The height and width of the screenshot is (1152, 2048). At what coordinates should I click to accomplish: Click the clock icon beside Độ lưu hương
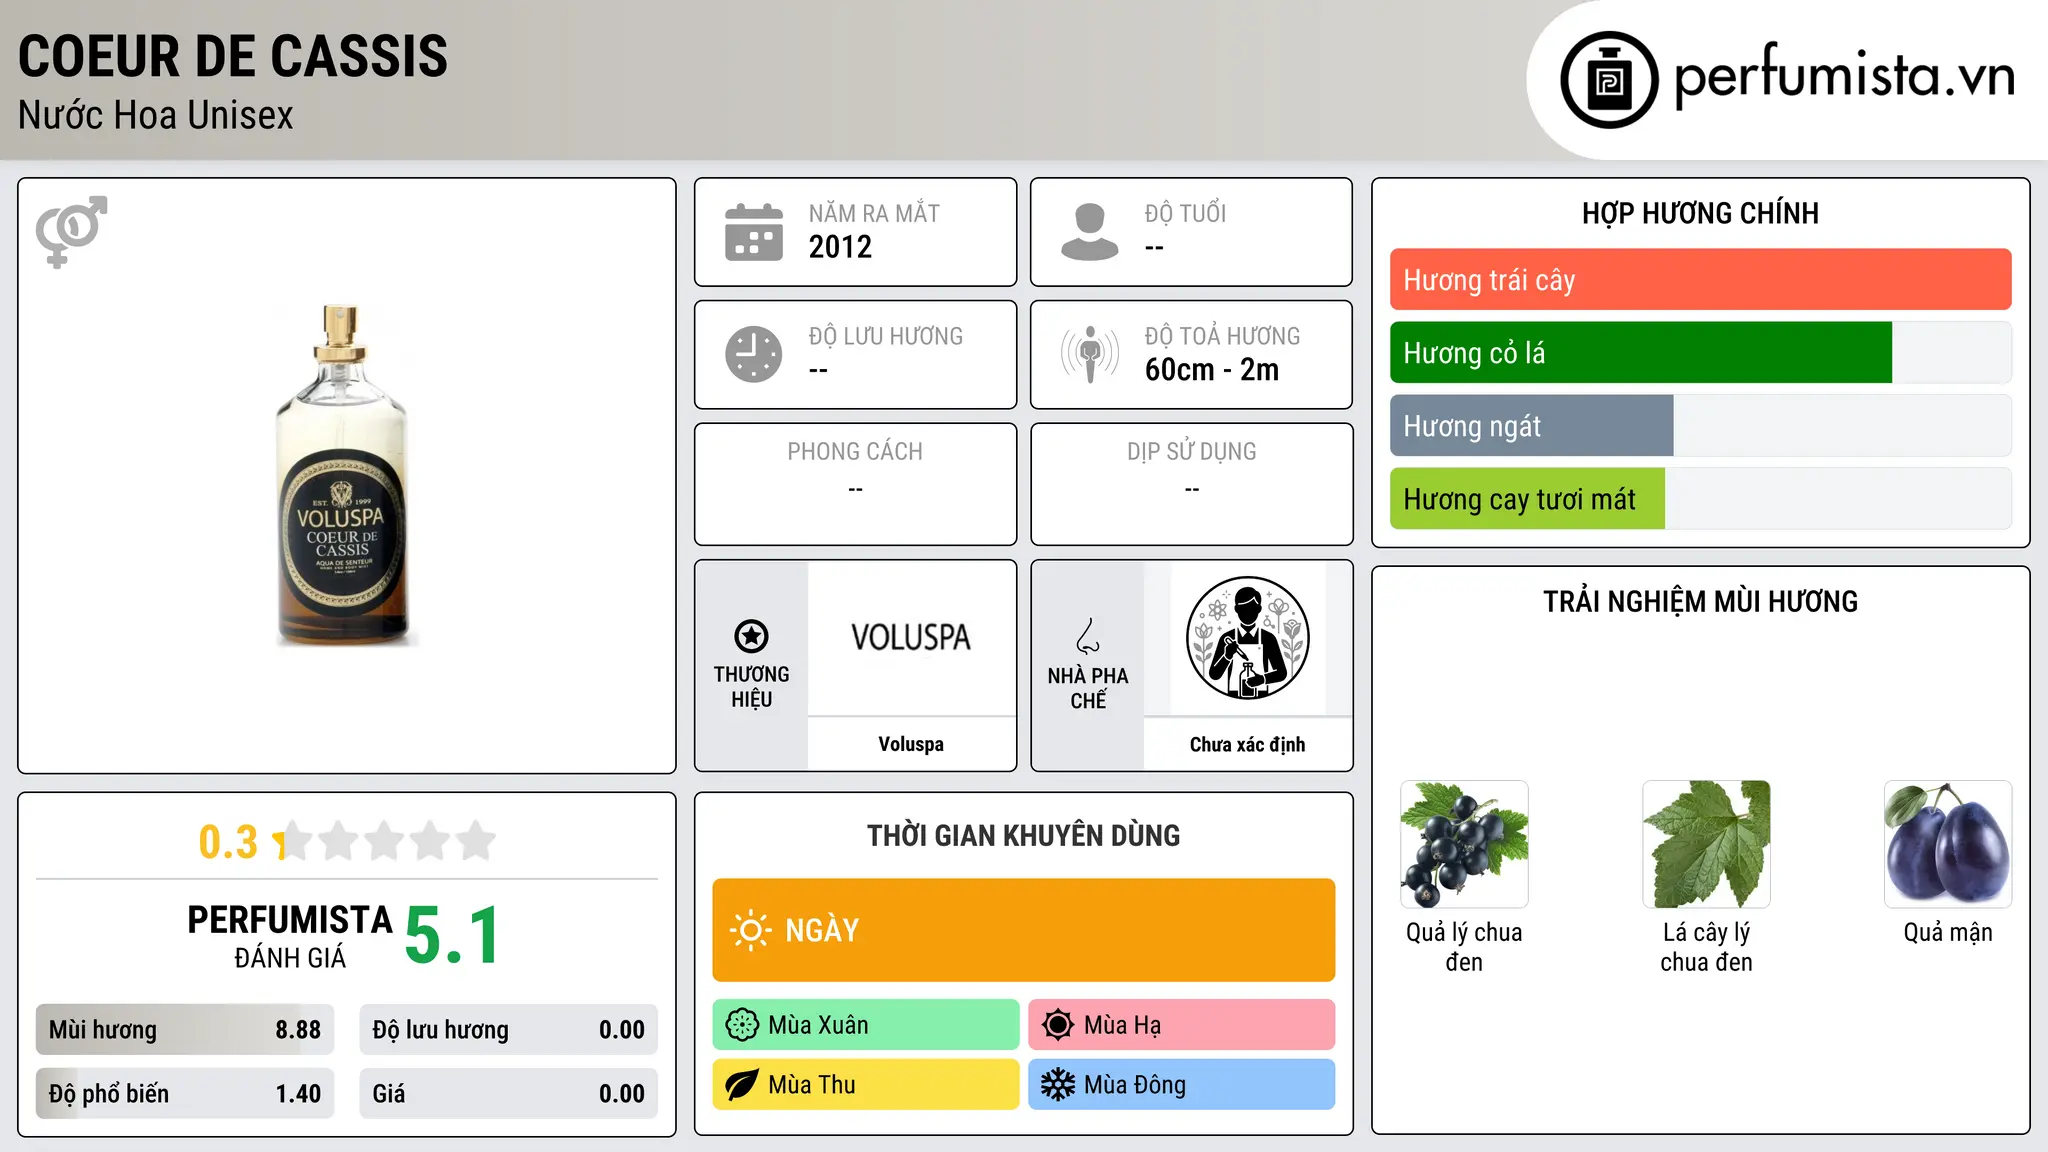click(x=754, y=354)
